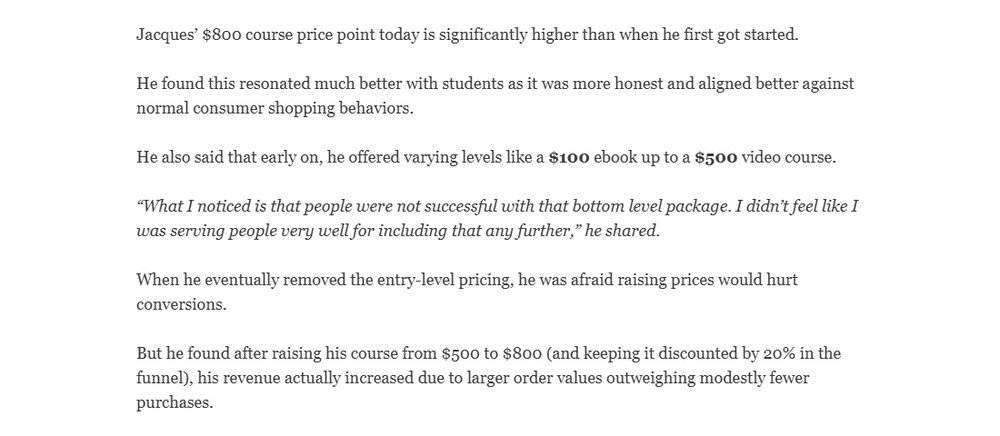1000x436 pixels.
Task: Click the words 'he shared' after the quote
Action: point(622,231)
